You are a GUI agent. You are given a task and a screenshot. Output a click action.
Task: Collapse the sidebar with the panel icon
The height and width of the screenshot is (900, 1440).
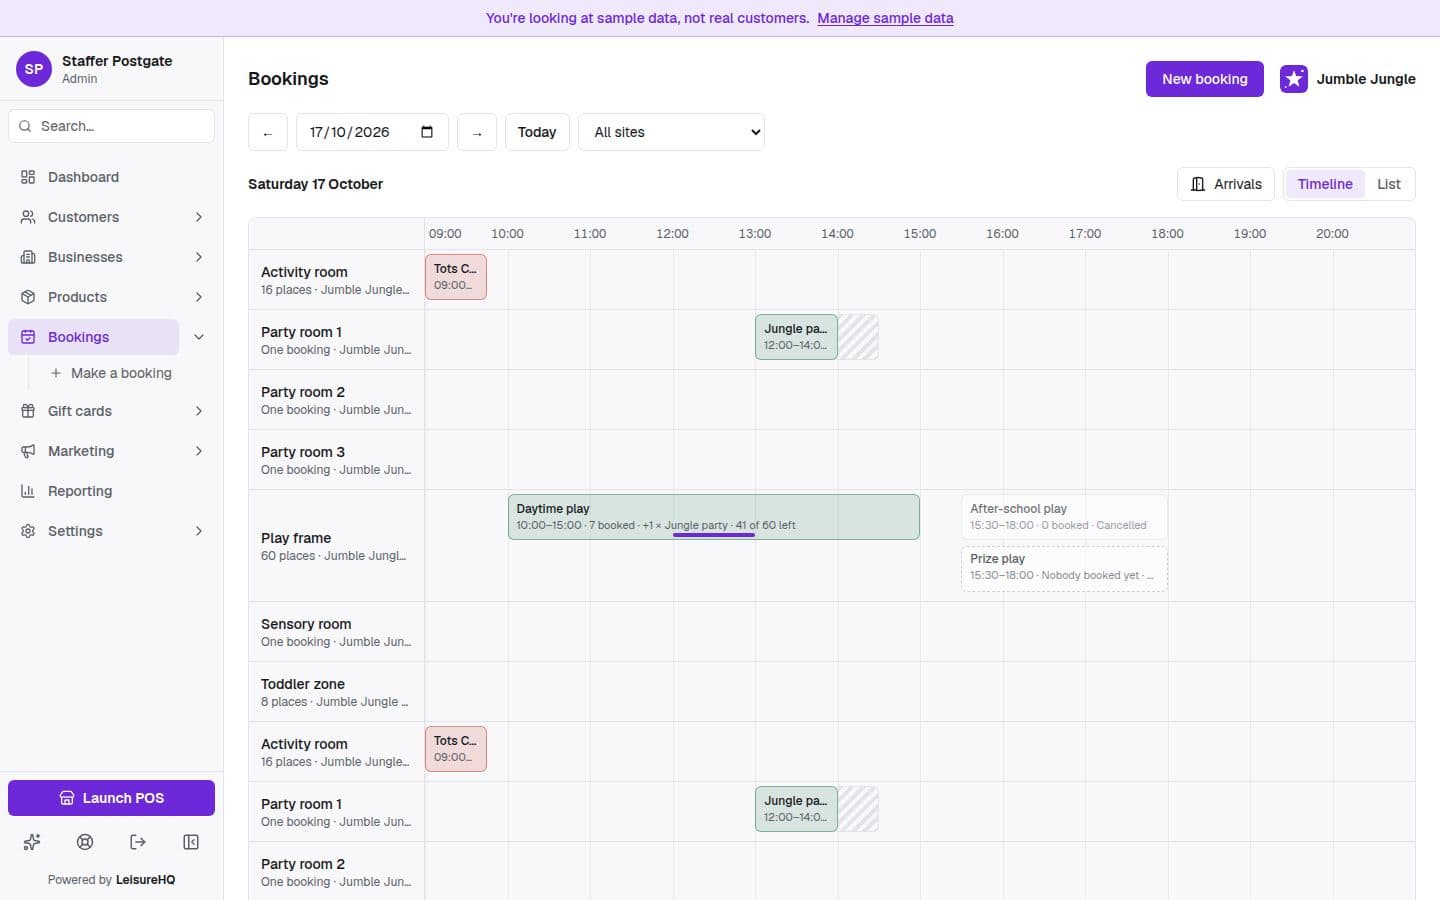coord(191,842)
